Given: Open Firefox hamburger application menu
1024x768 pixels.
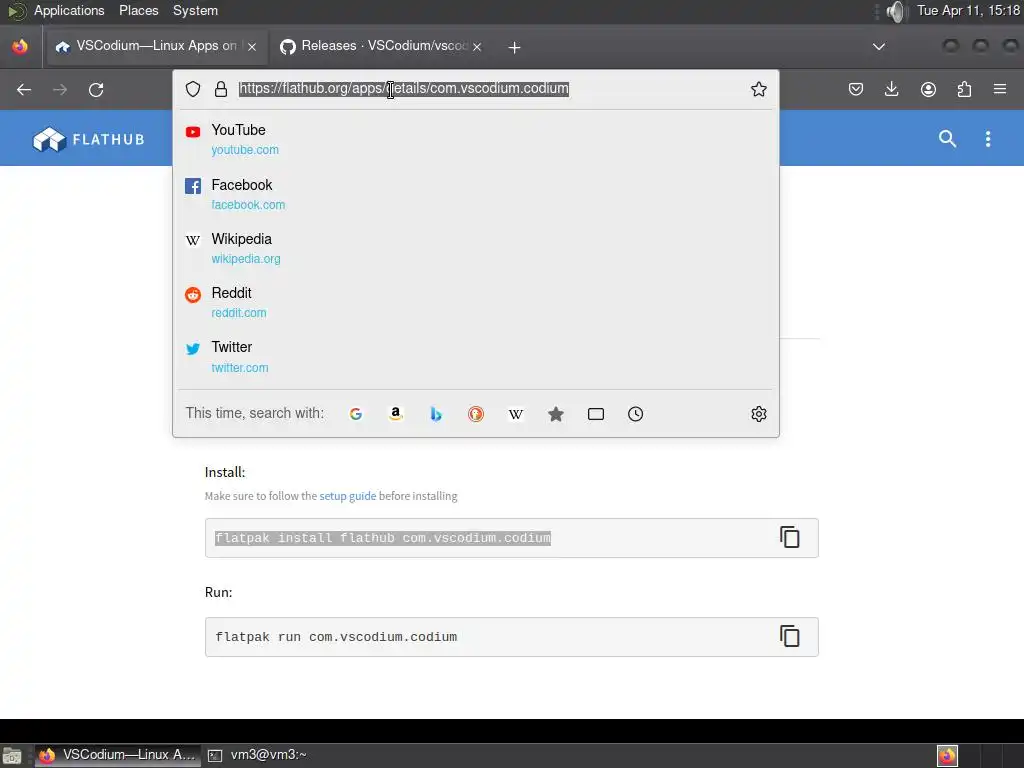Looking at the screenshot, I should click(x=1000, y=89).
